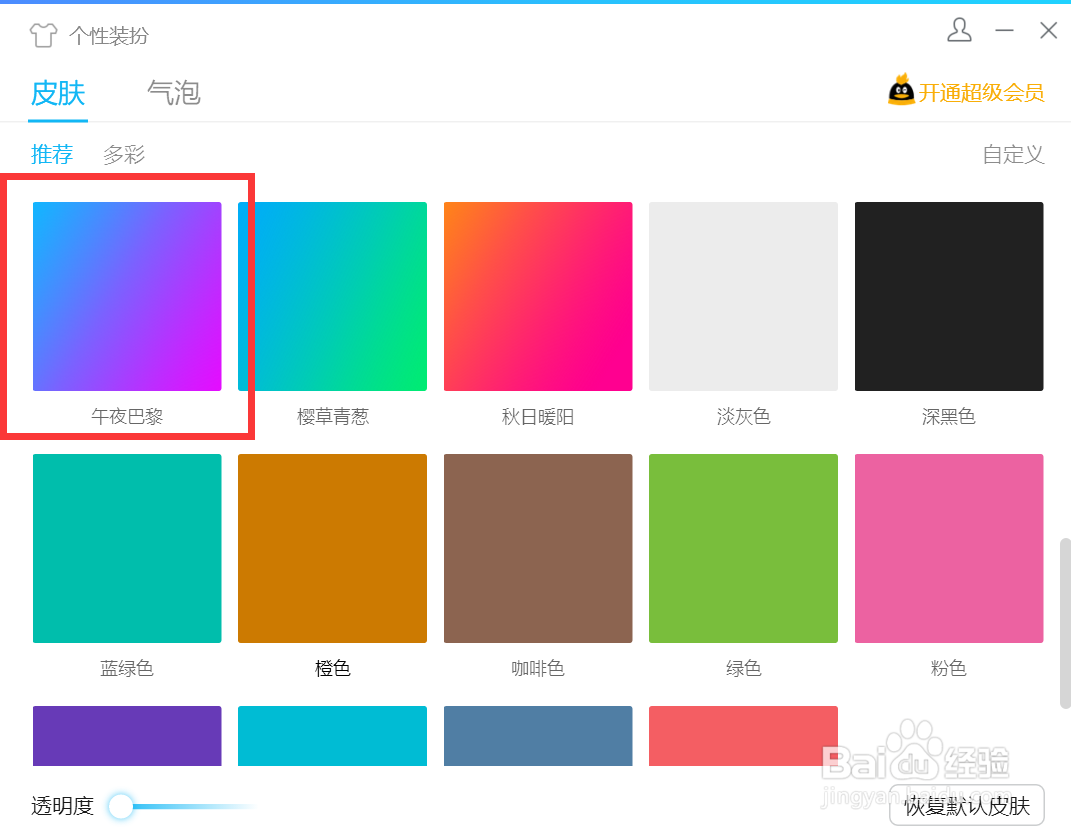Image resolution: width=1071 pixels, height=833 pixels.
Task: Choose the 淡灰色 skin swatch
Action: [743, 296]
